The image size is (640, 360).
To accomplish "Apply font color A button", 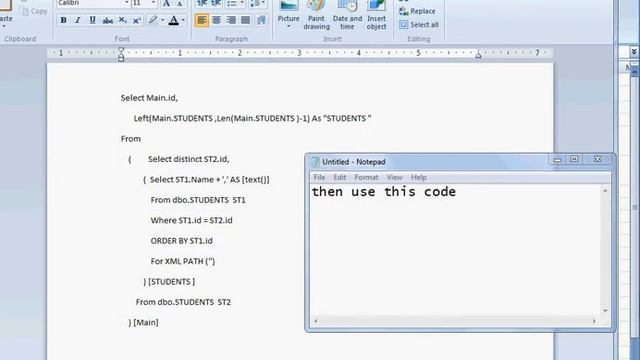I will click(173, 20).
